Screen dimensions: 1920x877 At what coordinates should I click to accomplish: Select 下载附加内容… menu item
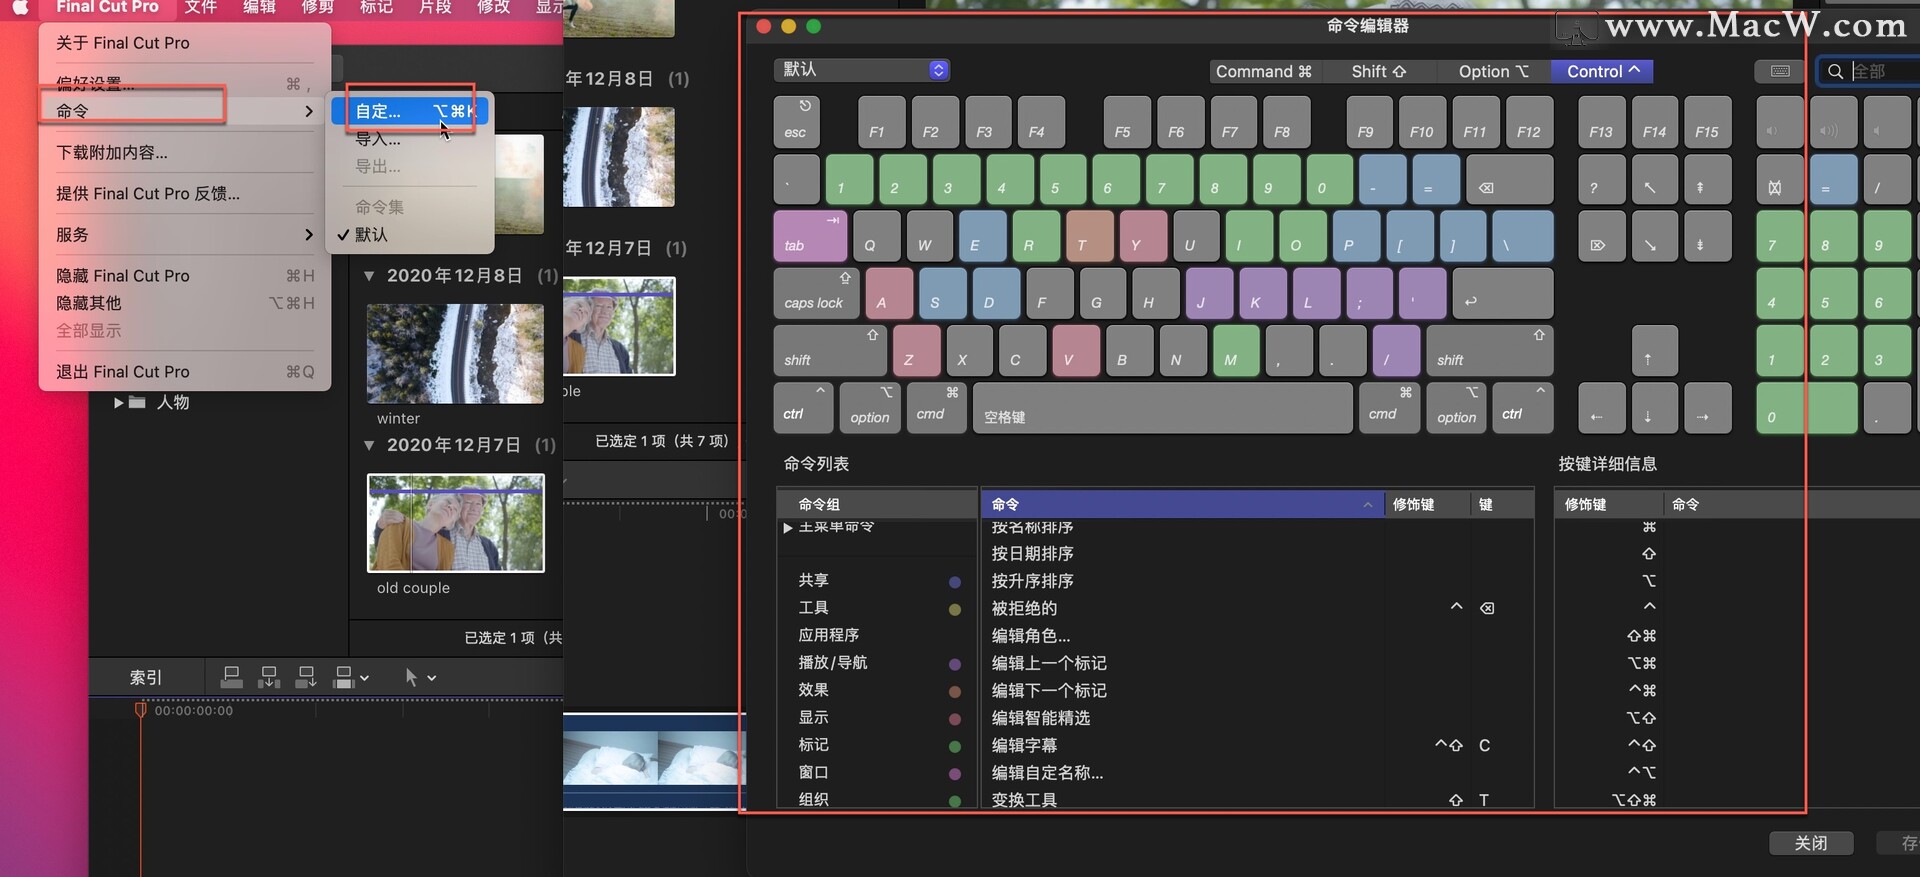point(112,152)
